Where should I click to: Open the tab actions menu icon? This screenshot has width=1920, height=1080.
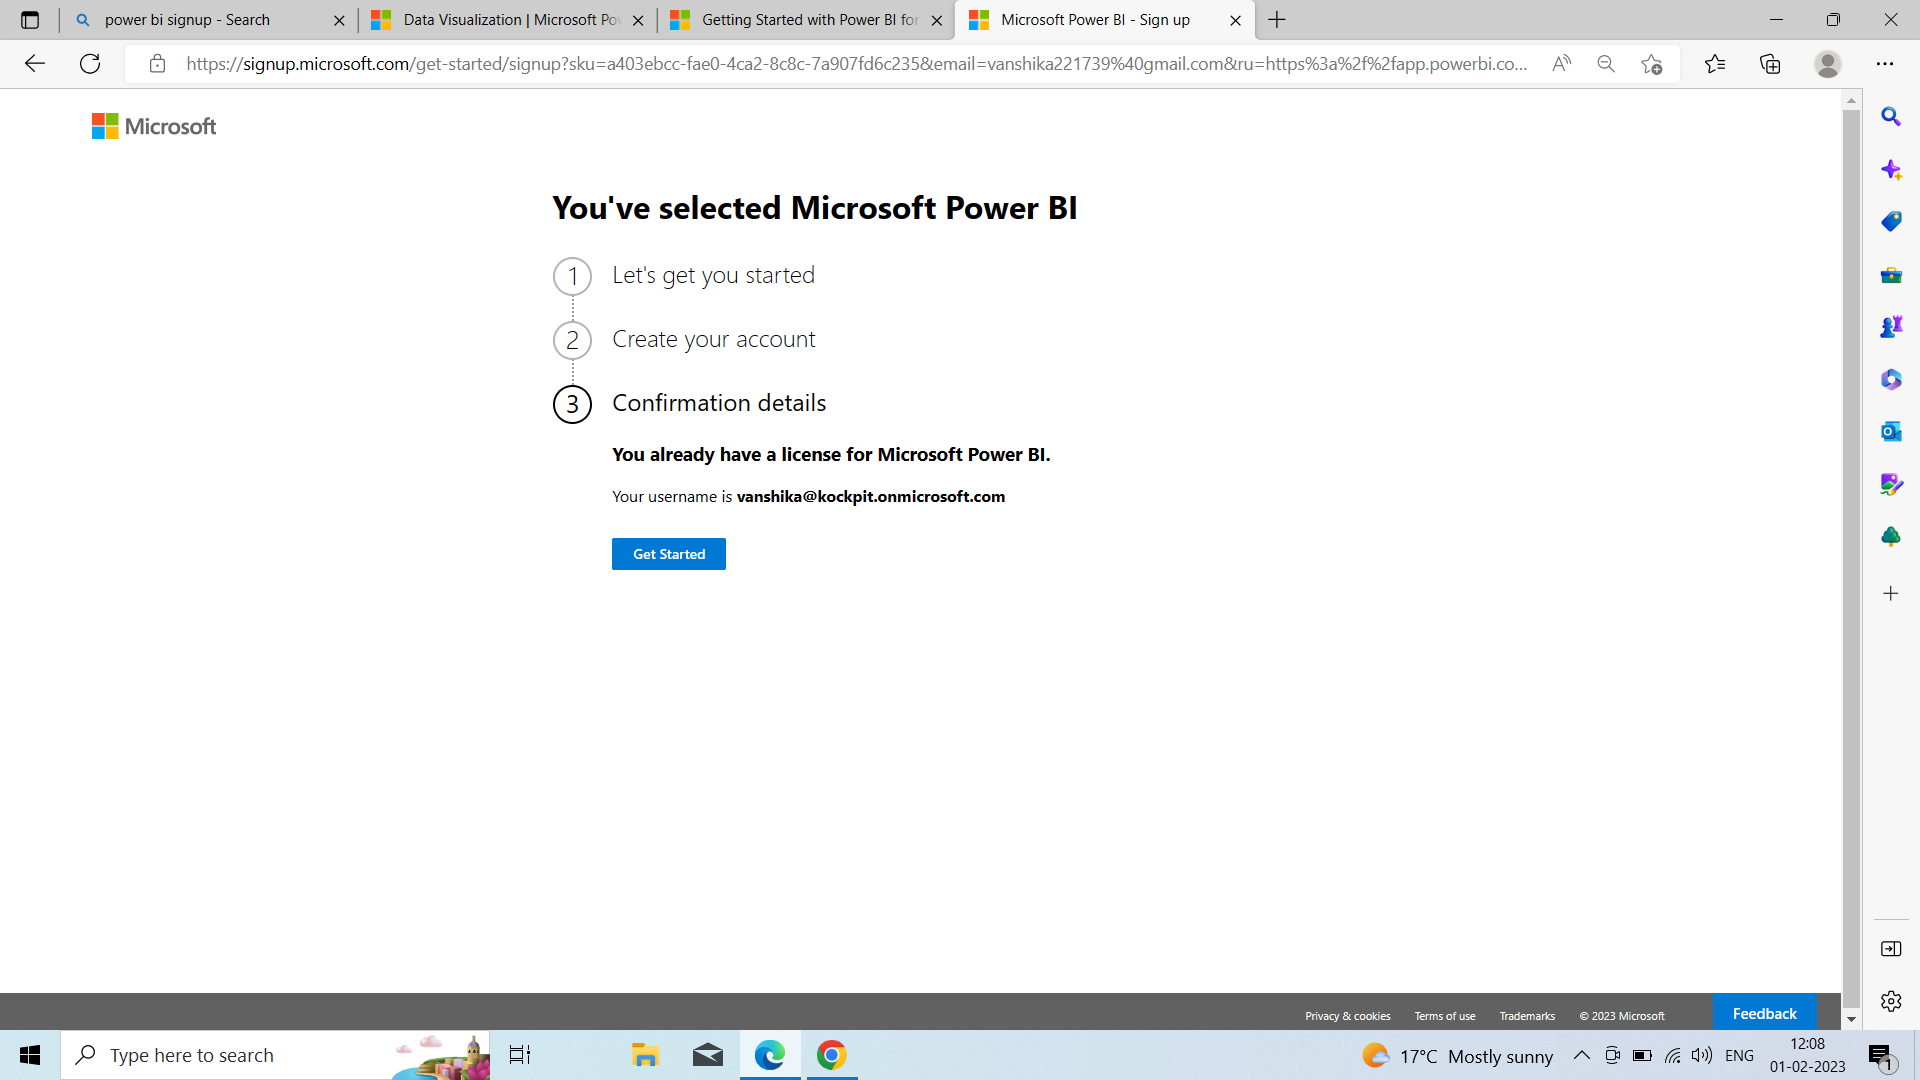click(x=30, y=20)
